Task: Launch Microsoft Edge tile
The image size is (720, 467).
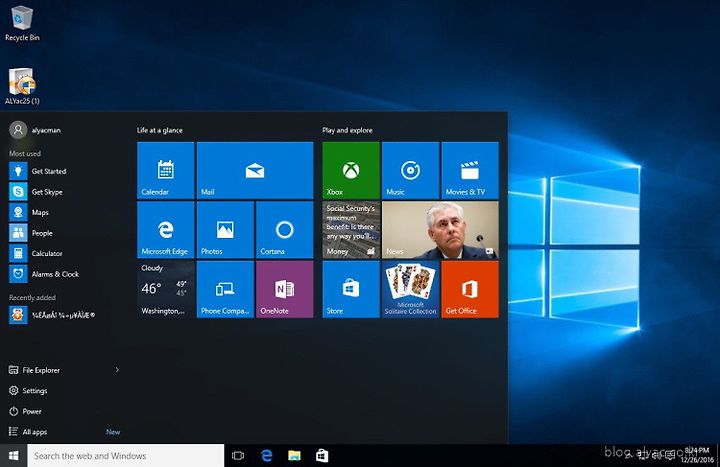Action: pyautogui.click(x=165, y=230)
